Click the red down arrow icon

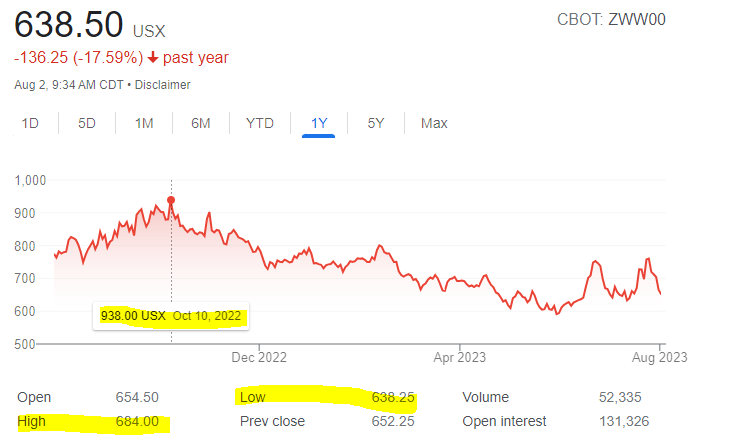(153, 57)
